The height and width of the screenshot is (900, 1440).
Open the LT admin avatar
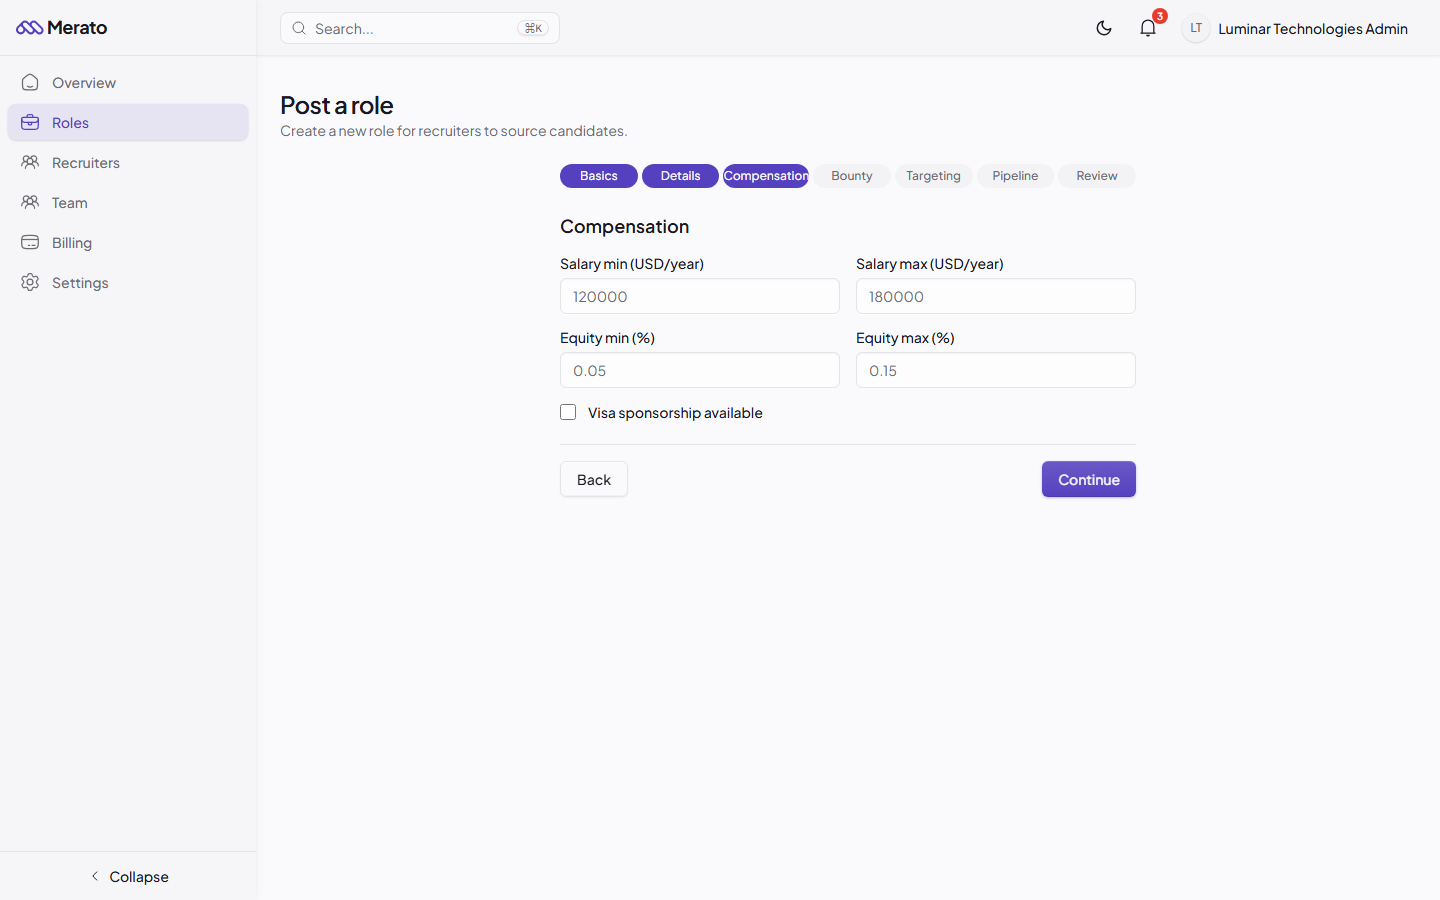(x=1195, y=28)
